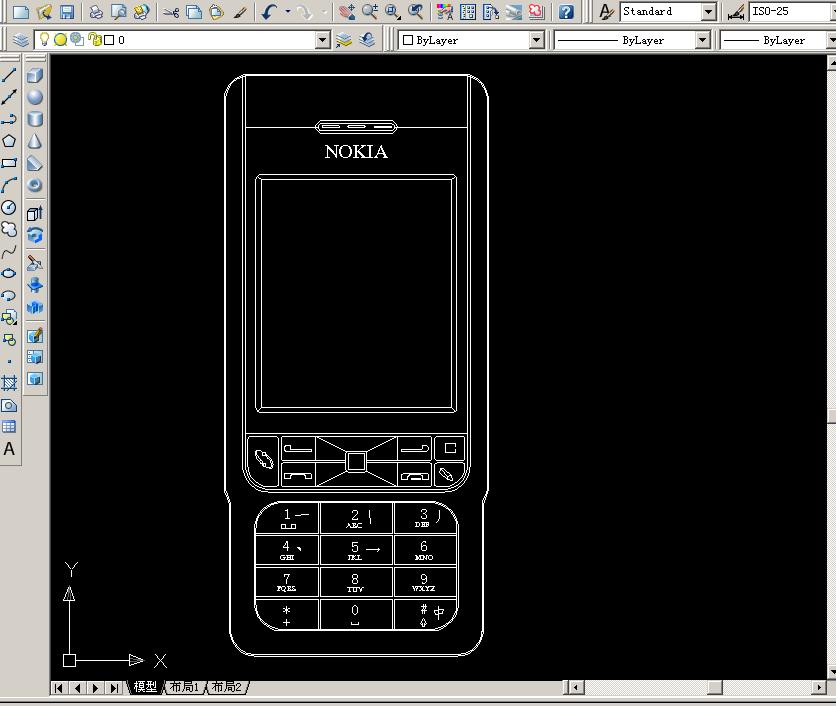This screenshot has width=836, height=706.
Task: Open the ISO-25 dimension style box
Action: click(792, 12)
